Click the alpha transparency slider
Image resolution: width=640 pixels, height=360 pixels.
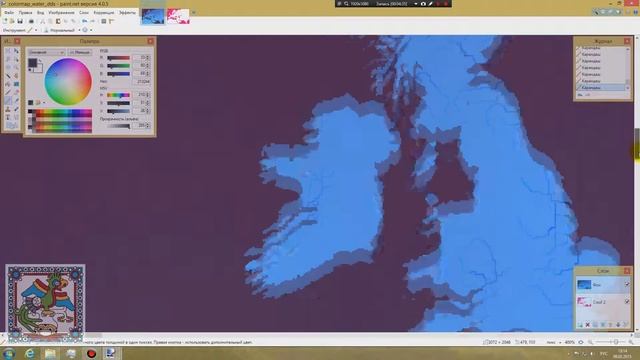[x=118, y=126]
